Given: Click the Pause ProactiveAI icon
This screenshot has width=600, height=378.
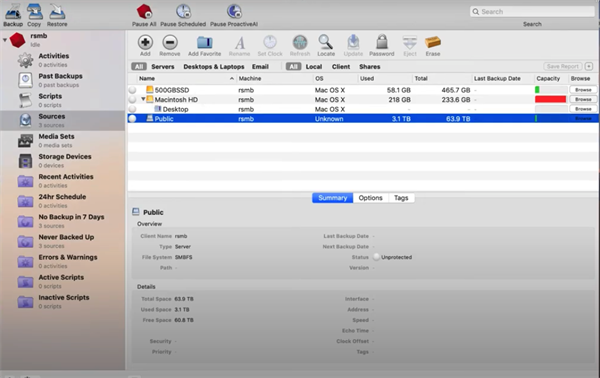Looking at the screenshot, I should [x=234, y=12].
